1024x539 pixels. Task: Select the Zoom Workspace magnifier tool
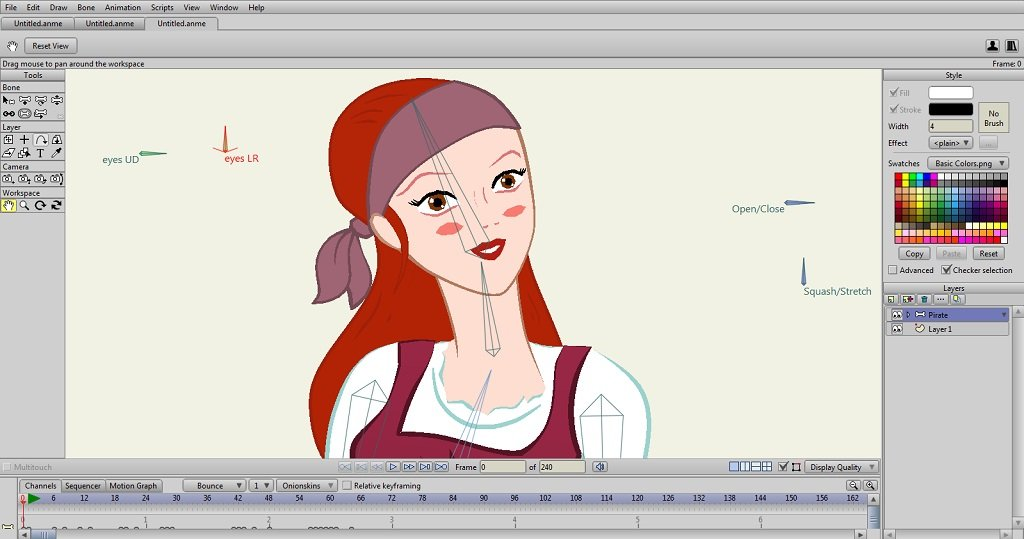(x=25, y=205)
